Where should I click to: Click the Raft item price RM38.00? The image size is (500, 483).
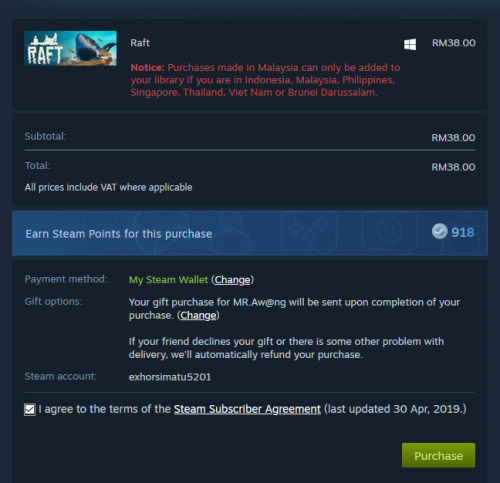click(x=454, y=43)
